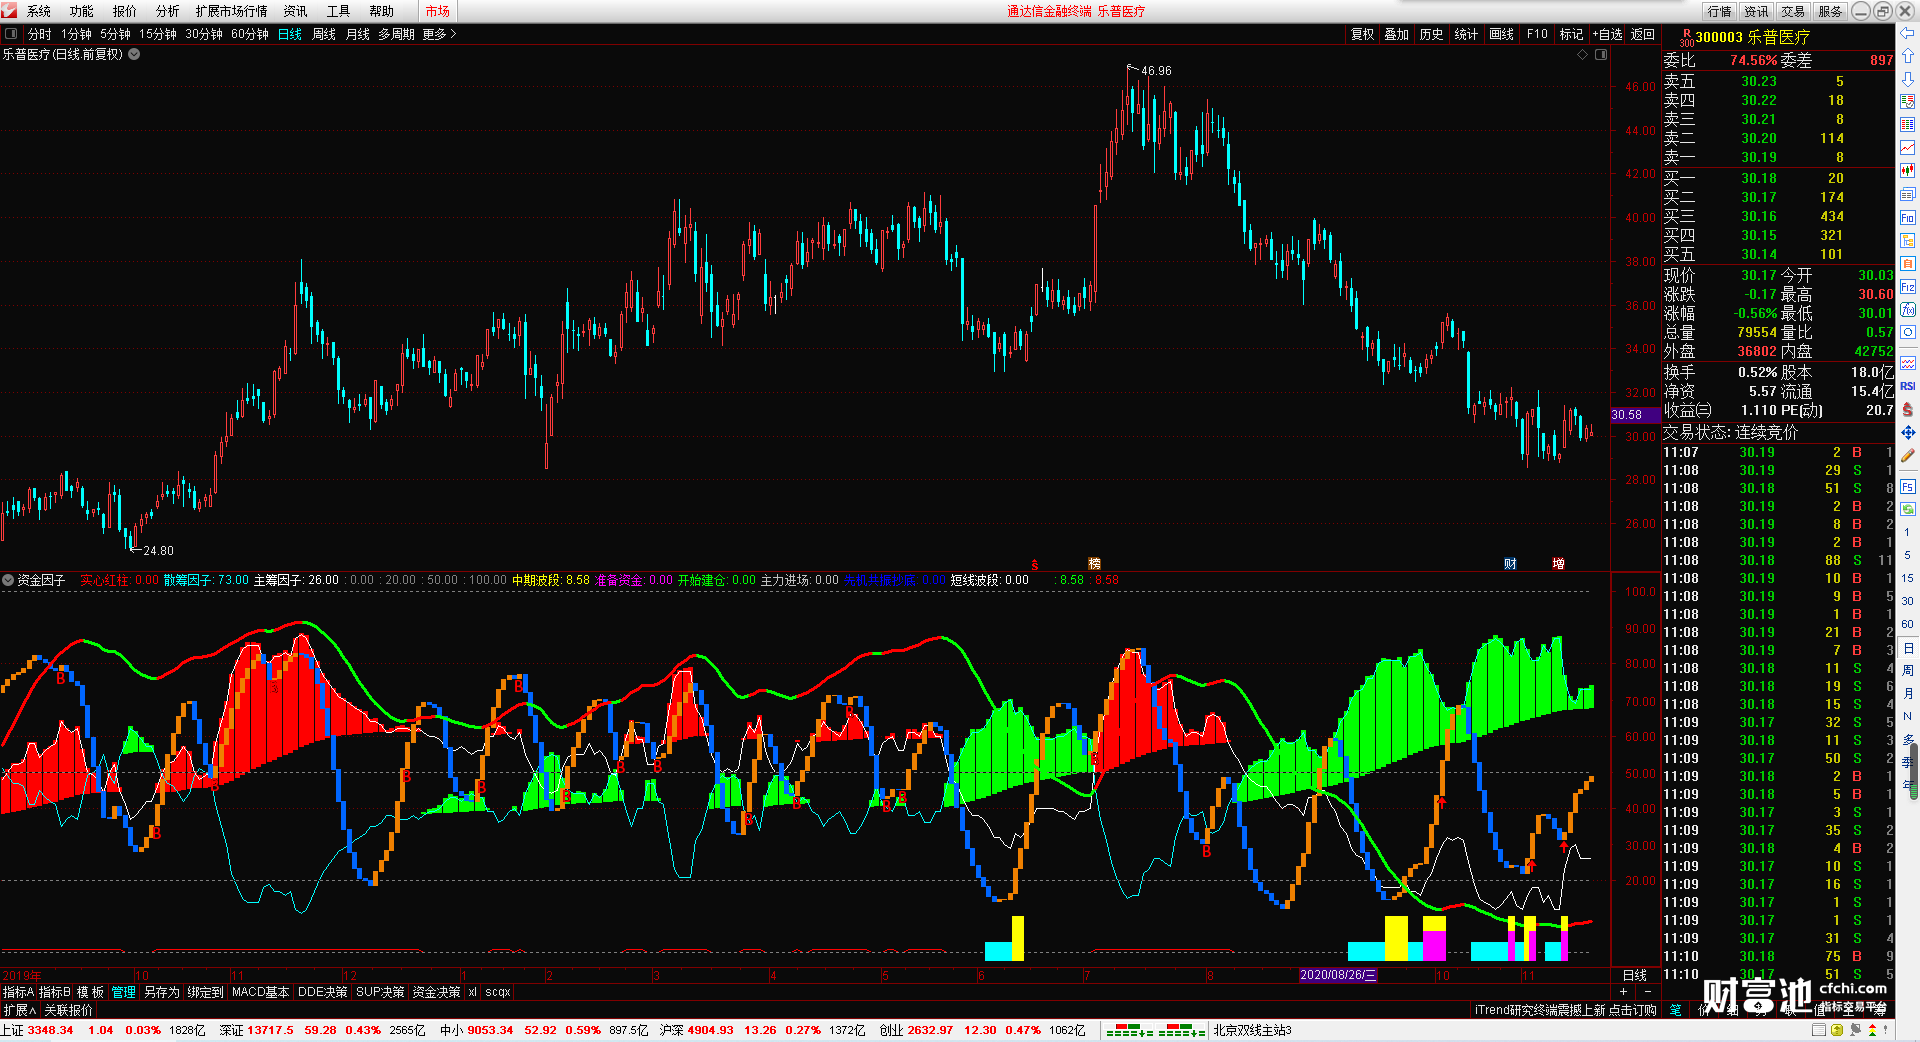
Task: Open the candlestick K-line chart icon
Action: (x=1907, y=171)
